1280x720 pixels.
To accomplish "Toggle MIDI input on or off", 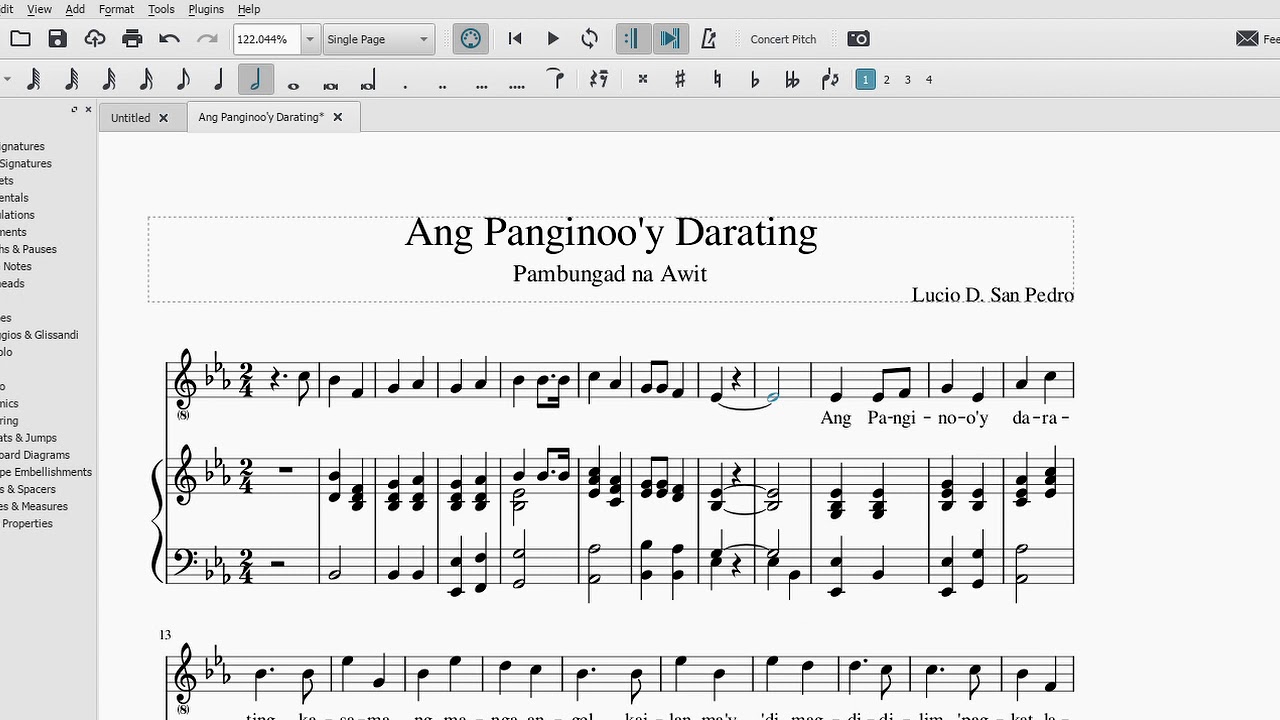I will click(470, 39).
